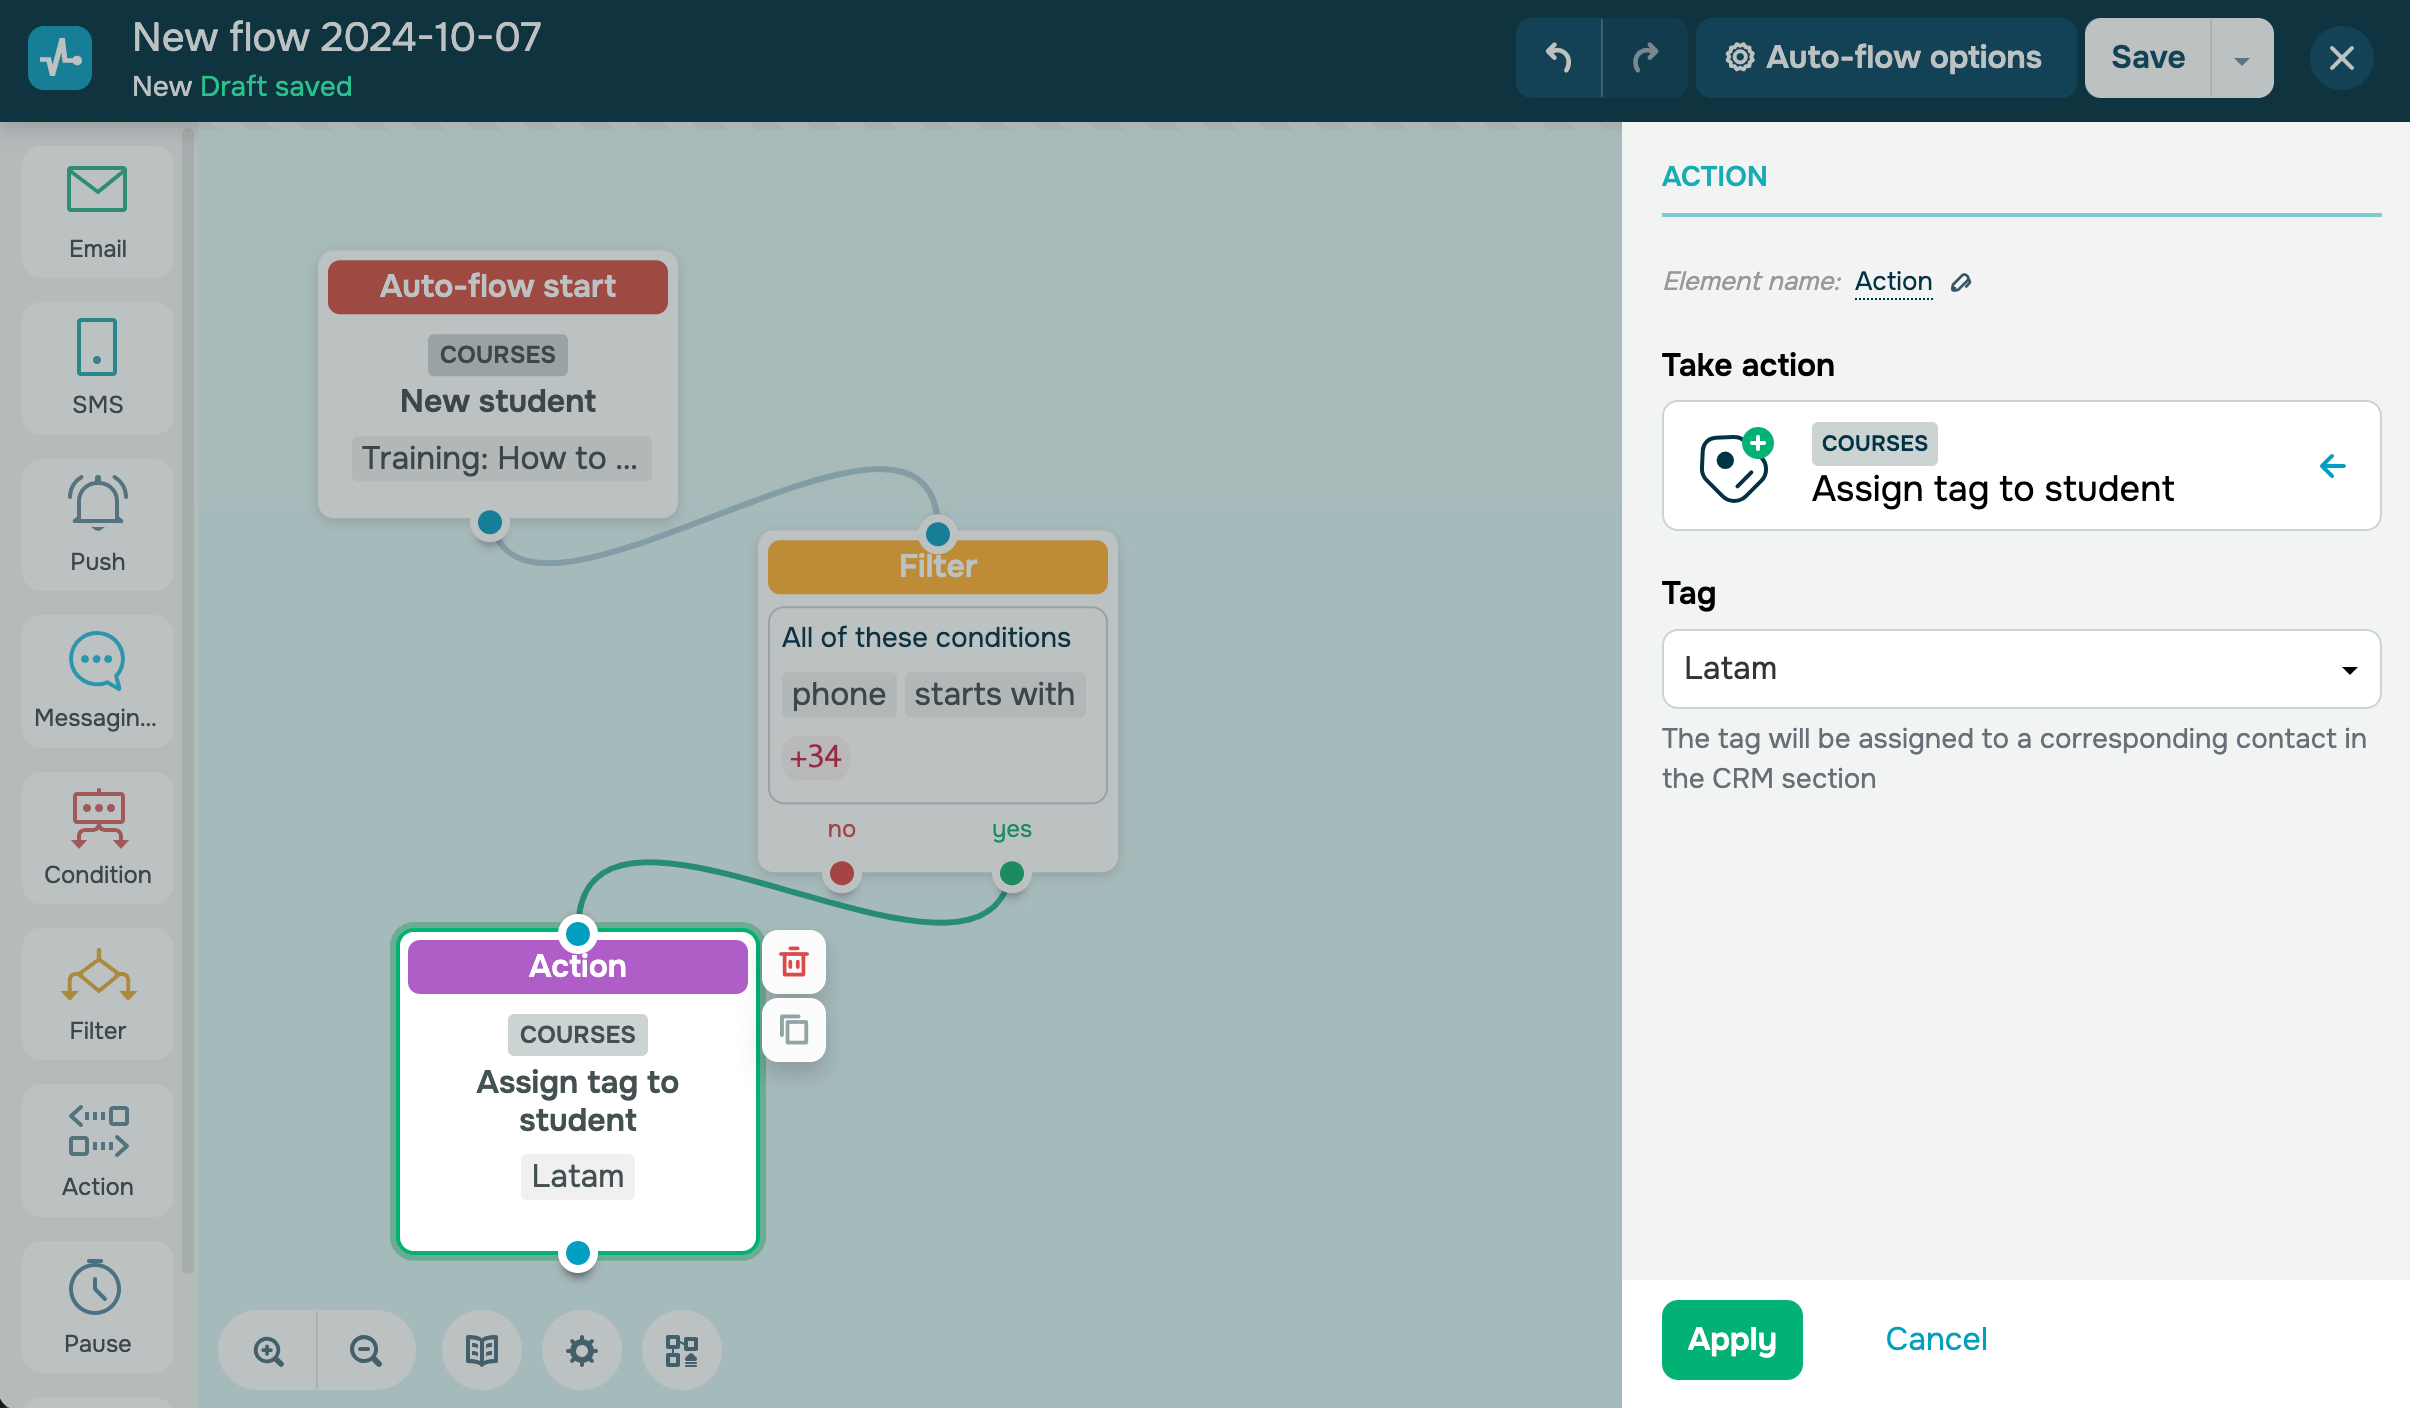2410x1408 pixels.
Task: Add a Push notification element
Action: [97, 525]
